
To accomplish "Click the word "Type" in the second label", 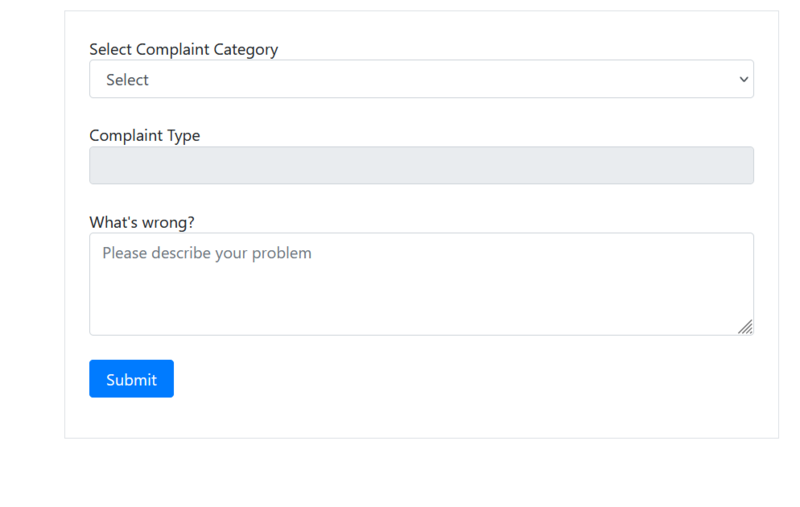I will [x=182, y=136].
